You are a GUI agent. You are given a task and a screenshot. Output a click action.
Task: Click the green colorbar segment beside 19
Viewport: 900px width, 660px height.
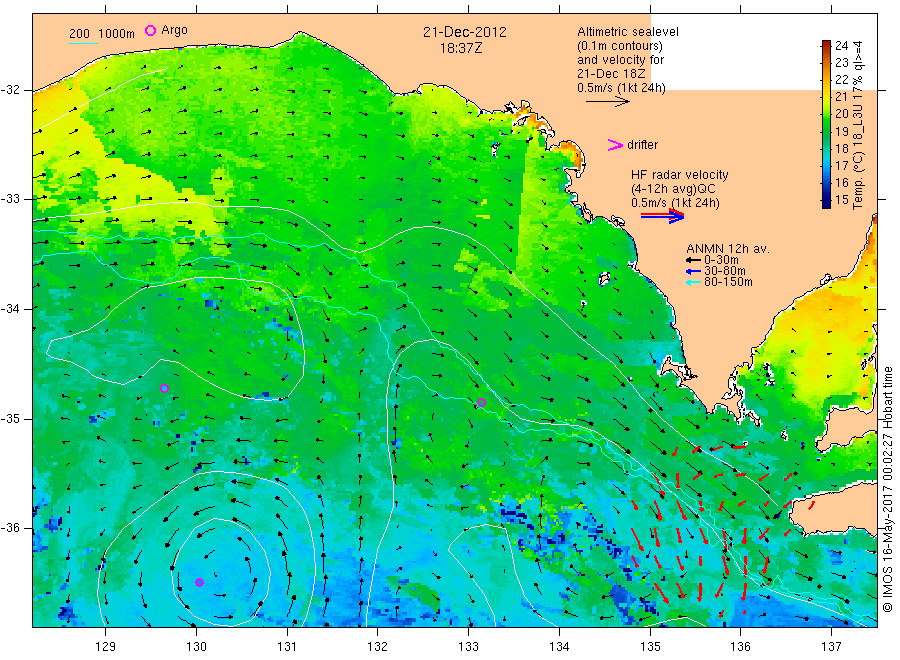826,131
